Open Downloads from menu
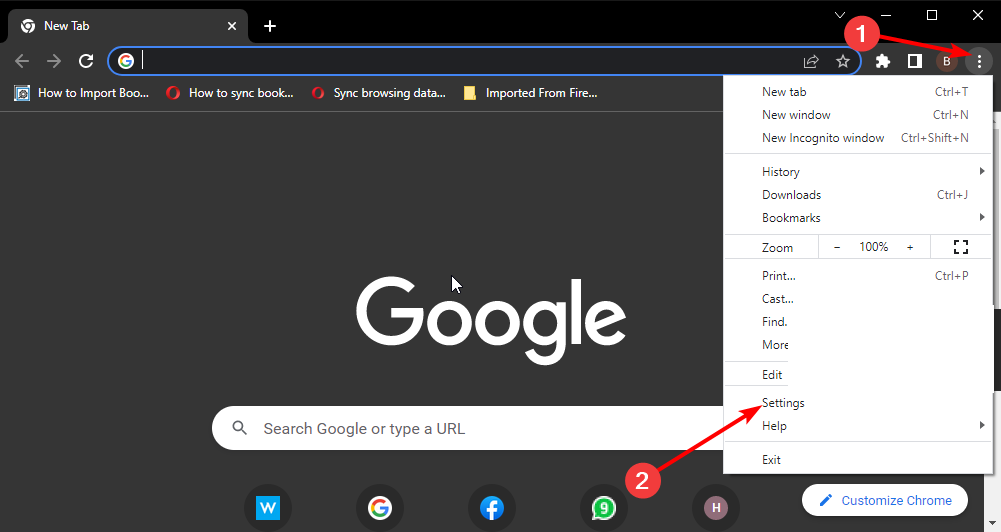Screen dimensions: 1001x532 point(858,195)
